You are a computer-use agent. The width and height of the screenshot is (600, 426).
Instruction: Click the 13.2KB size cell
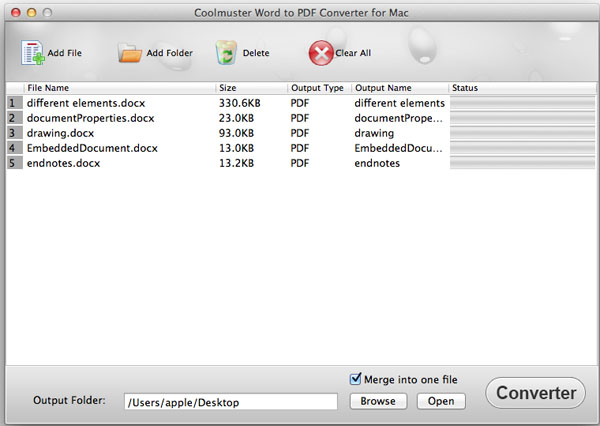(236, 163)
